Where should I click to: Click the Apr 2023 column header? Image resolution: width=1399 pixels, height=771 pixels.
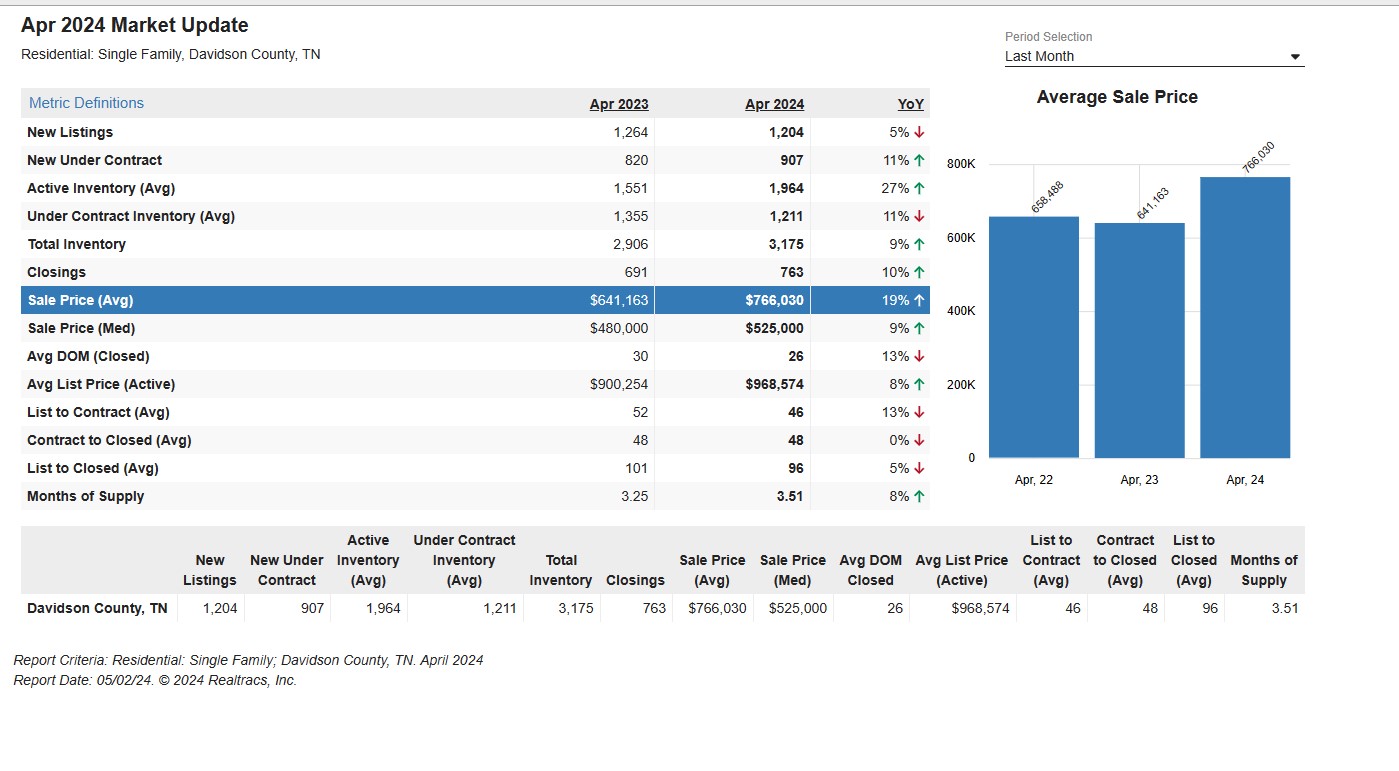[617, 103]
